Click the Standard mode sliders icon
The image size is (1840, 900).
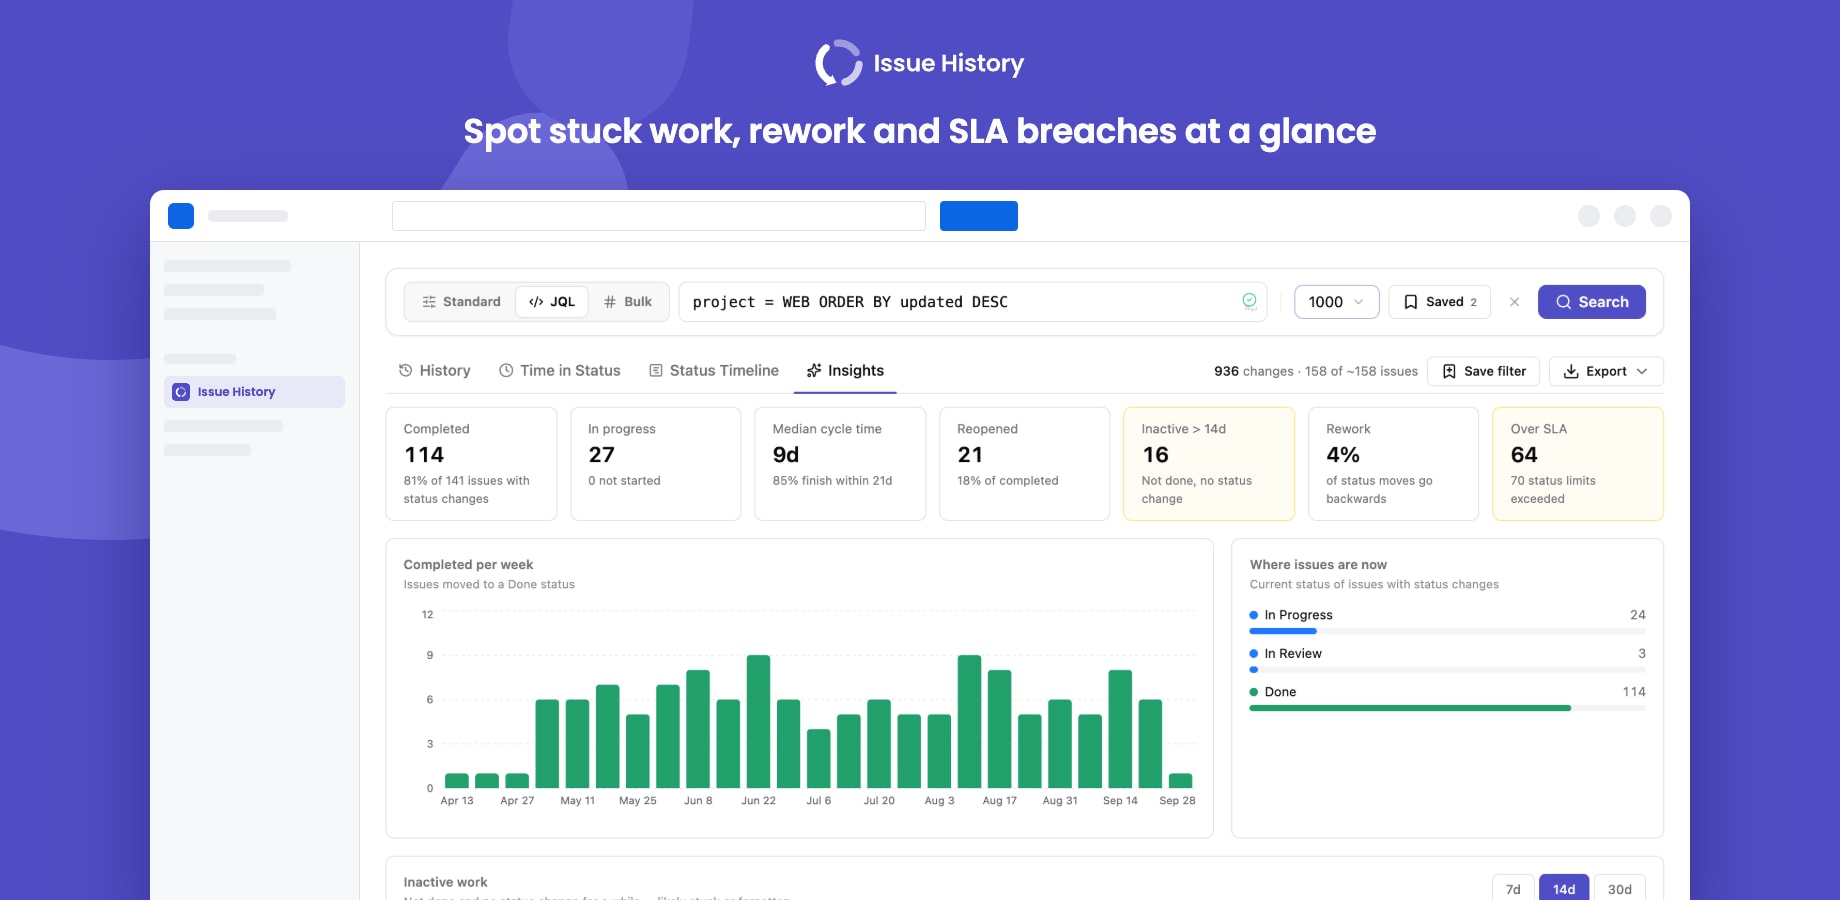(x=429, y=302)
